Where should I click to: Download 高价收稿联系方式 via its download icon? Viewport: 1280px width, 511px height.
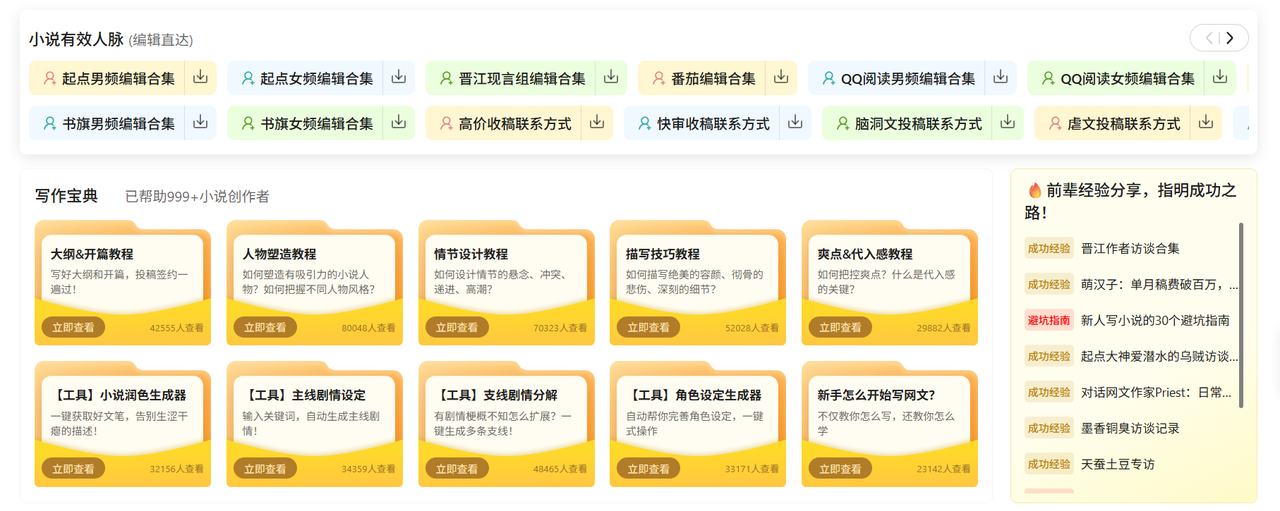pos(597,122)
